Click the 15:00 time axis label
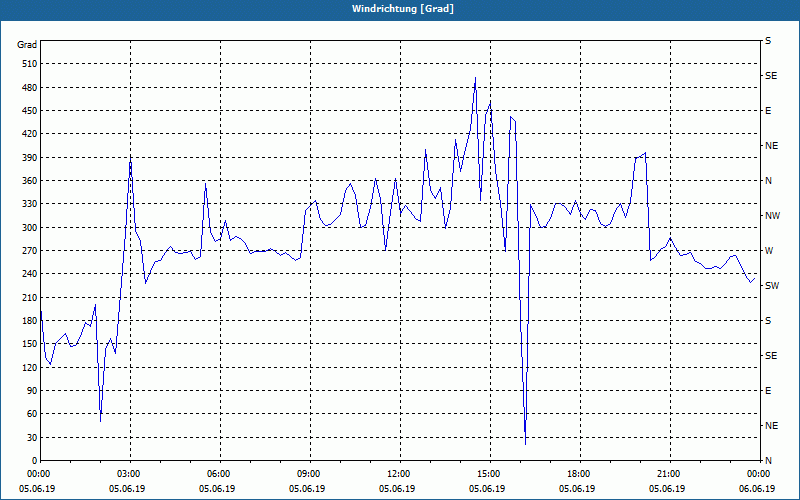Screen dimensions: 800x500 [x=487, y=474]
